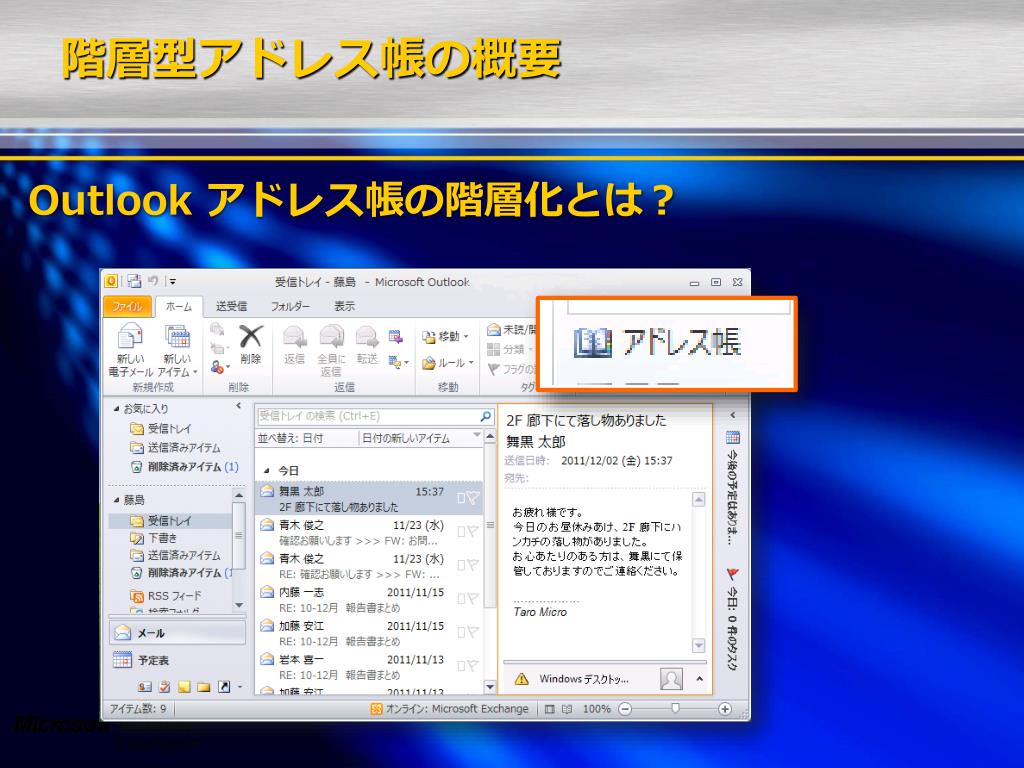The width and height of the screenshot is (1024, 768).
Task: Toggle the flag on 内藤 一志 message
Action: click(x=473, y=598)
